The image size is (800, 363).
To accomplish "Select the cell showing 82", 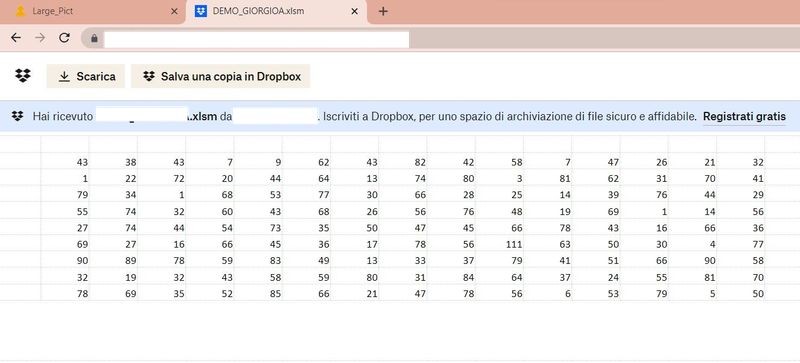I will (x=403, y=162).
